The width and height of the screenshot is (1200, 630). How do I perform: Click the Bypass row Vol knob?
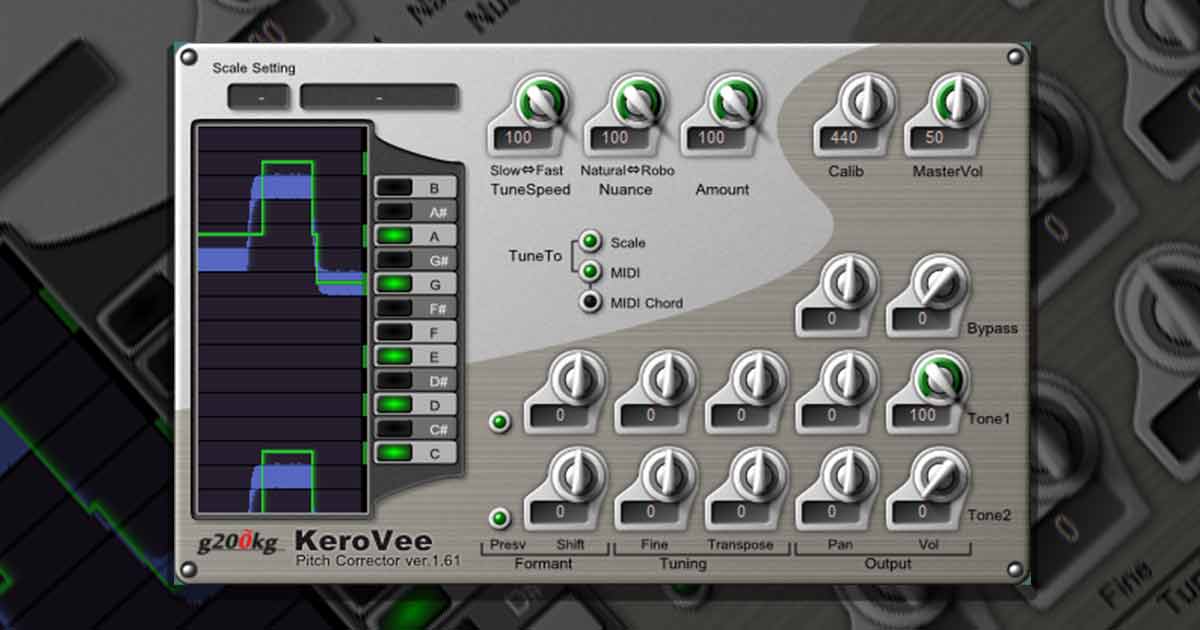click(x=940, y=283)
